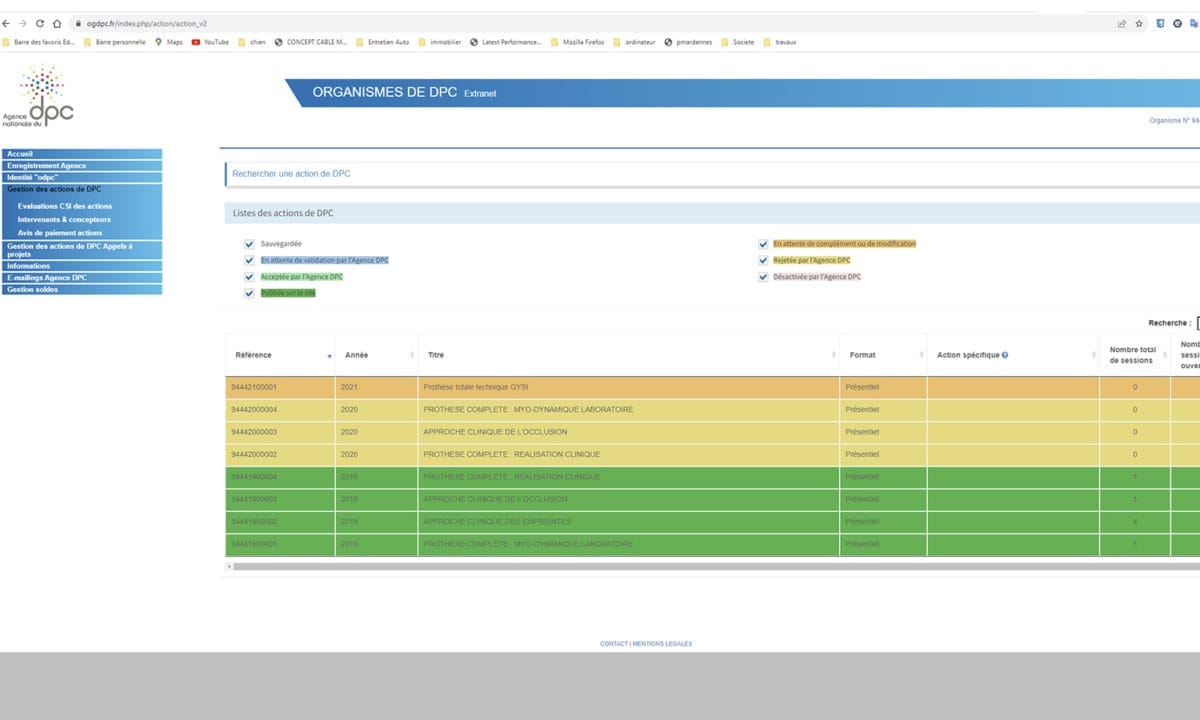1200x720 pixels.
Task: Open Gestion des actions de DPC menu
Action: (x=82, y=188)
